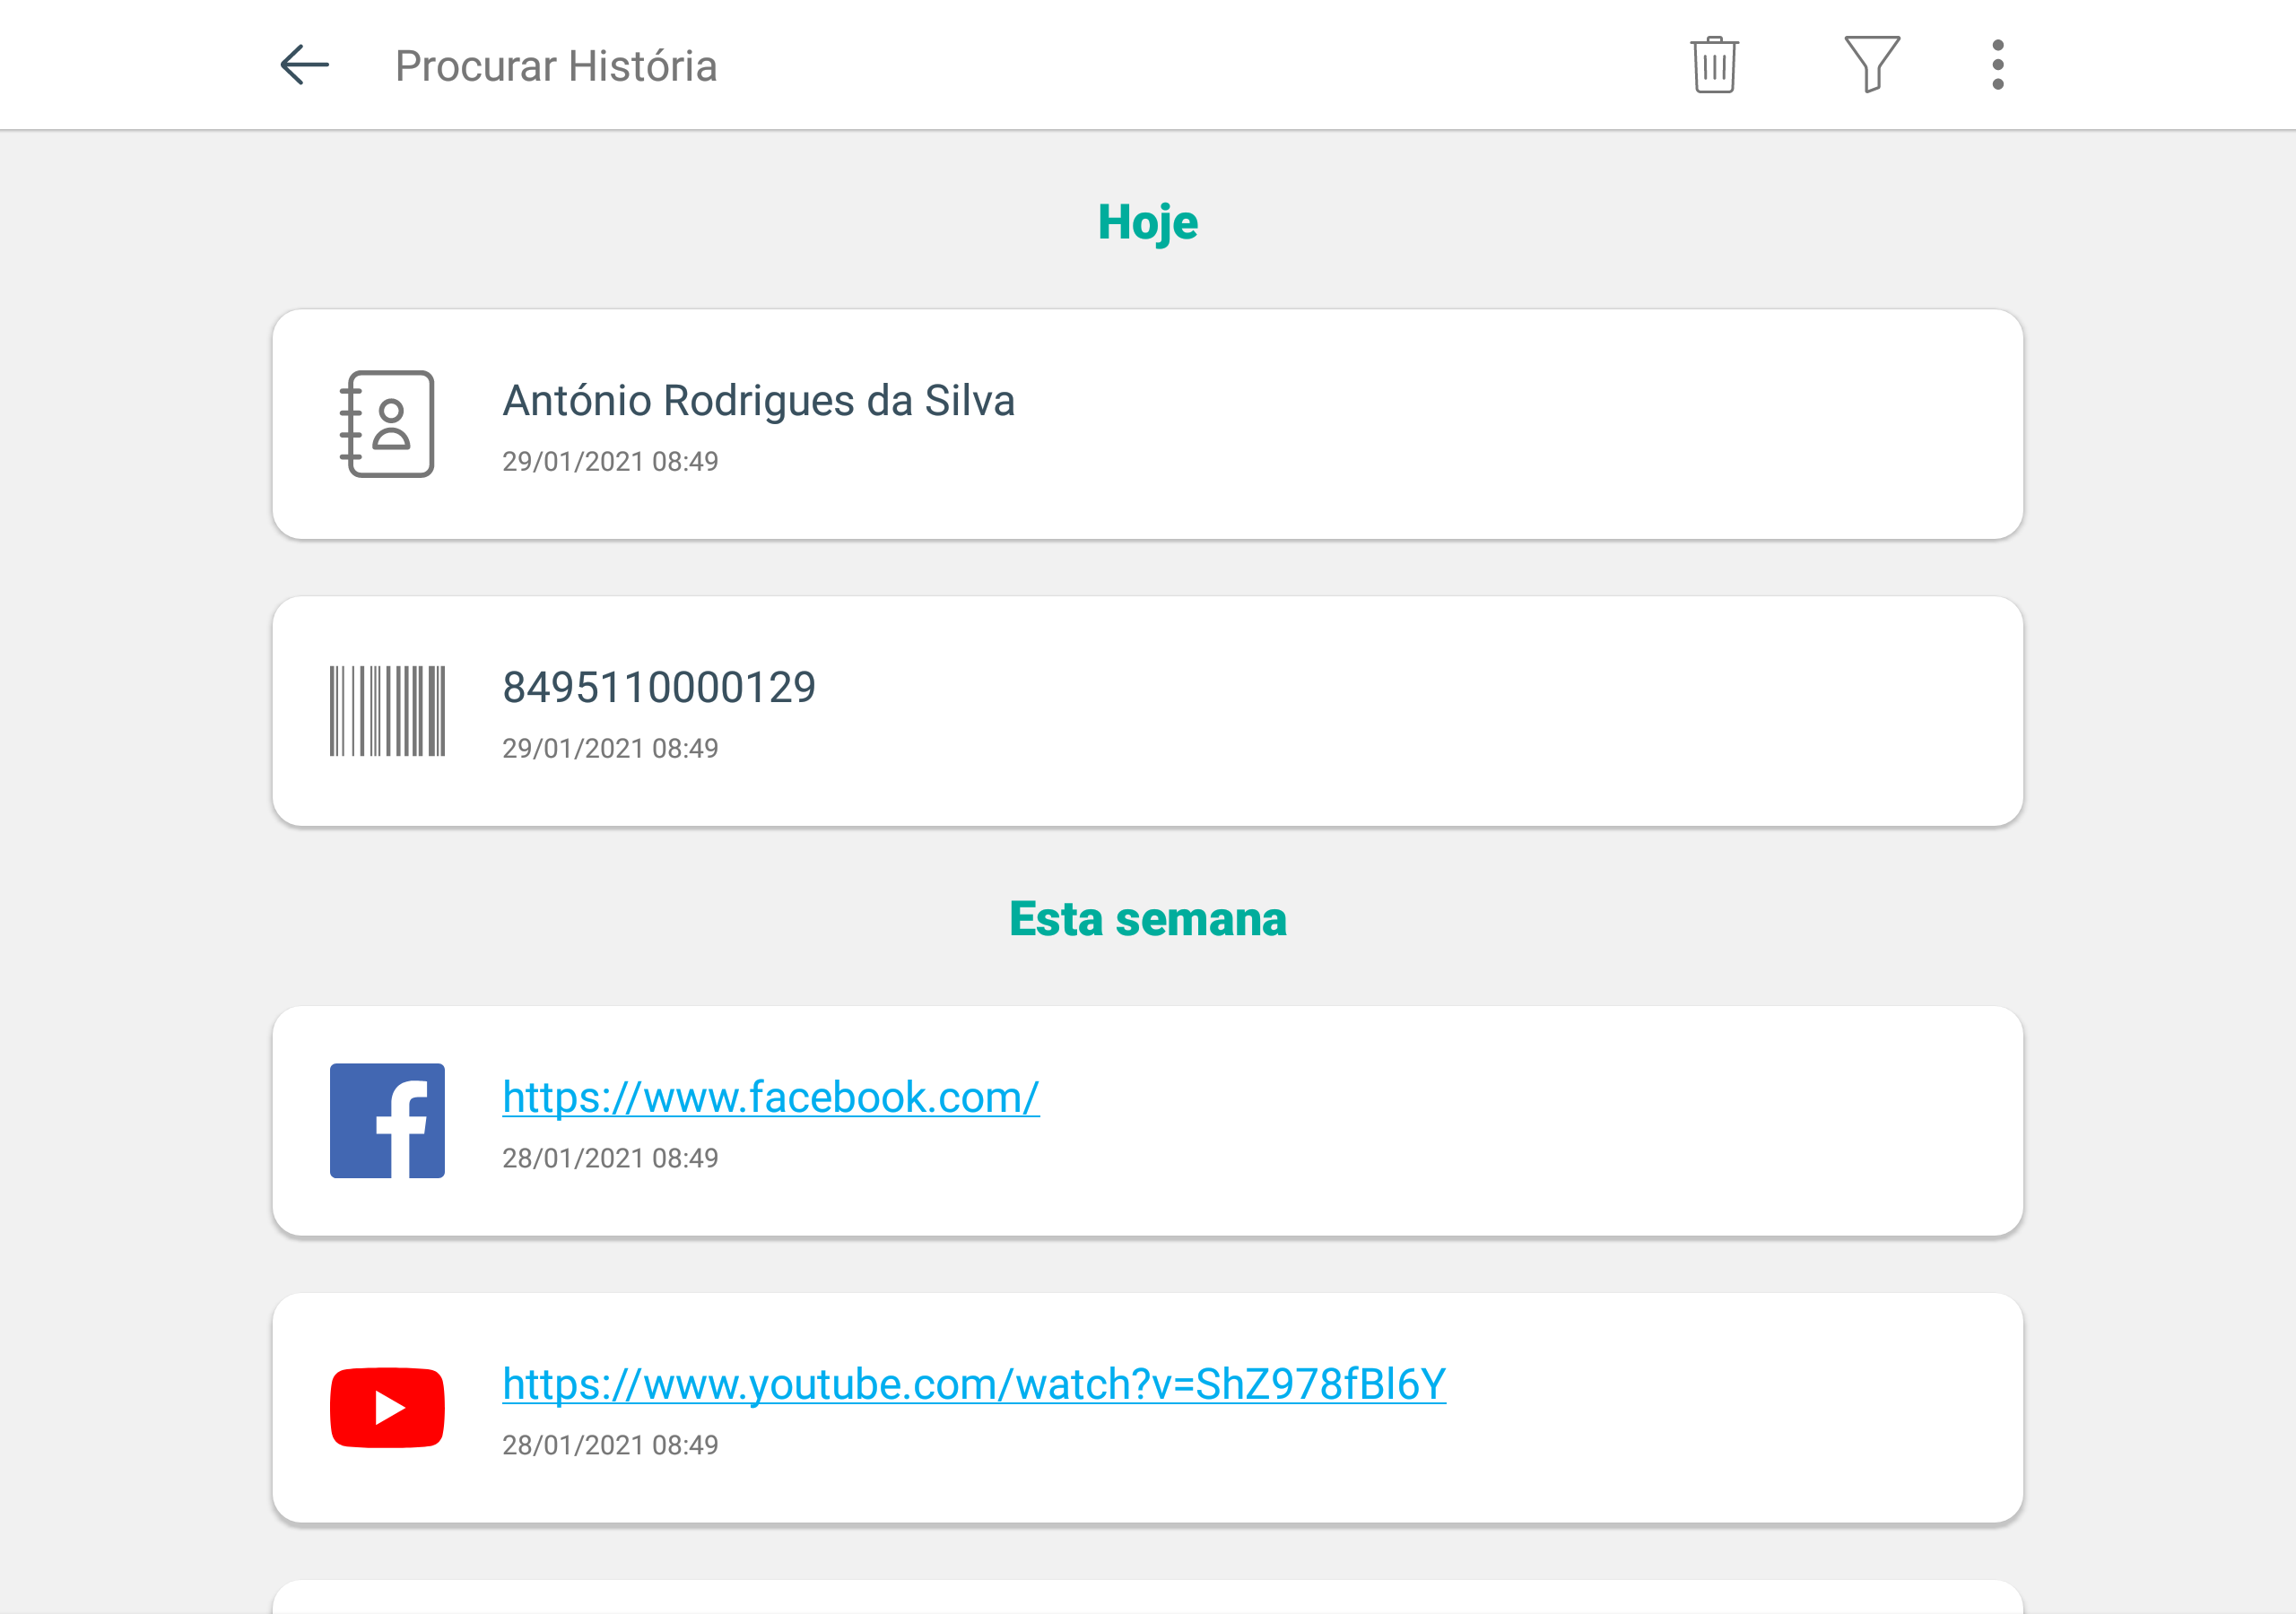Viewport: 2296px width, 1614px height.
Task: Click the Facebook entry's date 28/01/2021
Action: click(573, 1158)
